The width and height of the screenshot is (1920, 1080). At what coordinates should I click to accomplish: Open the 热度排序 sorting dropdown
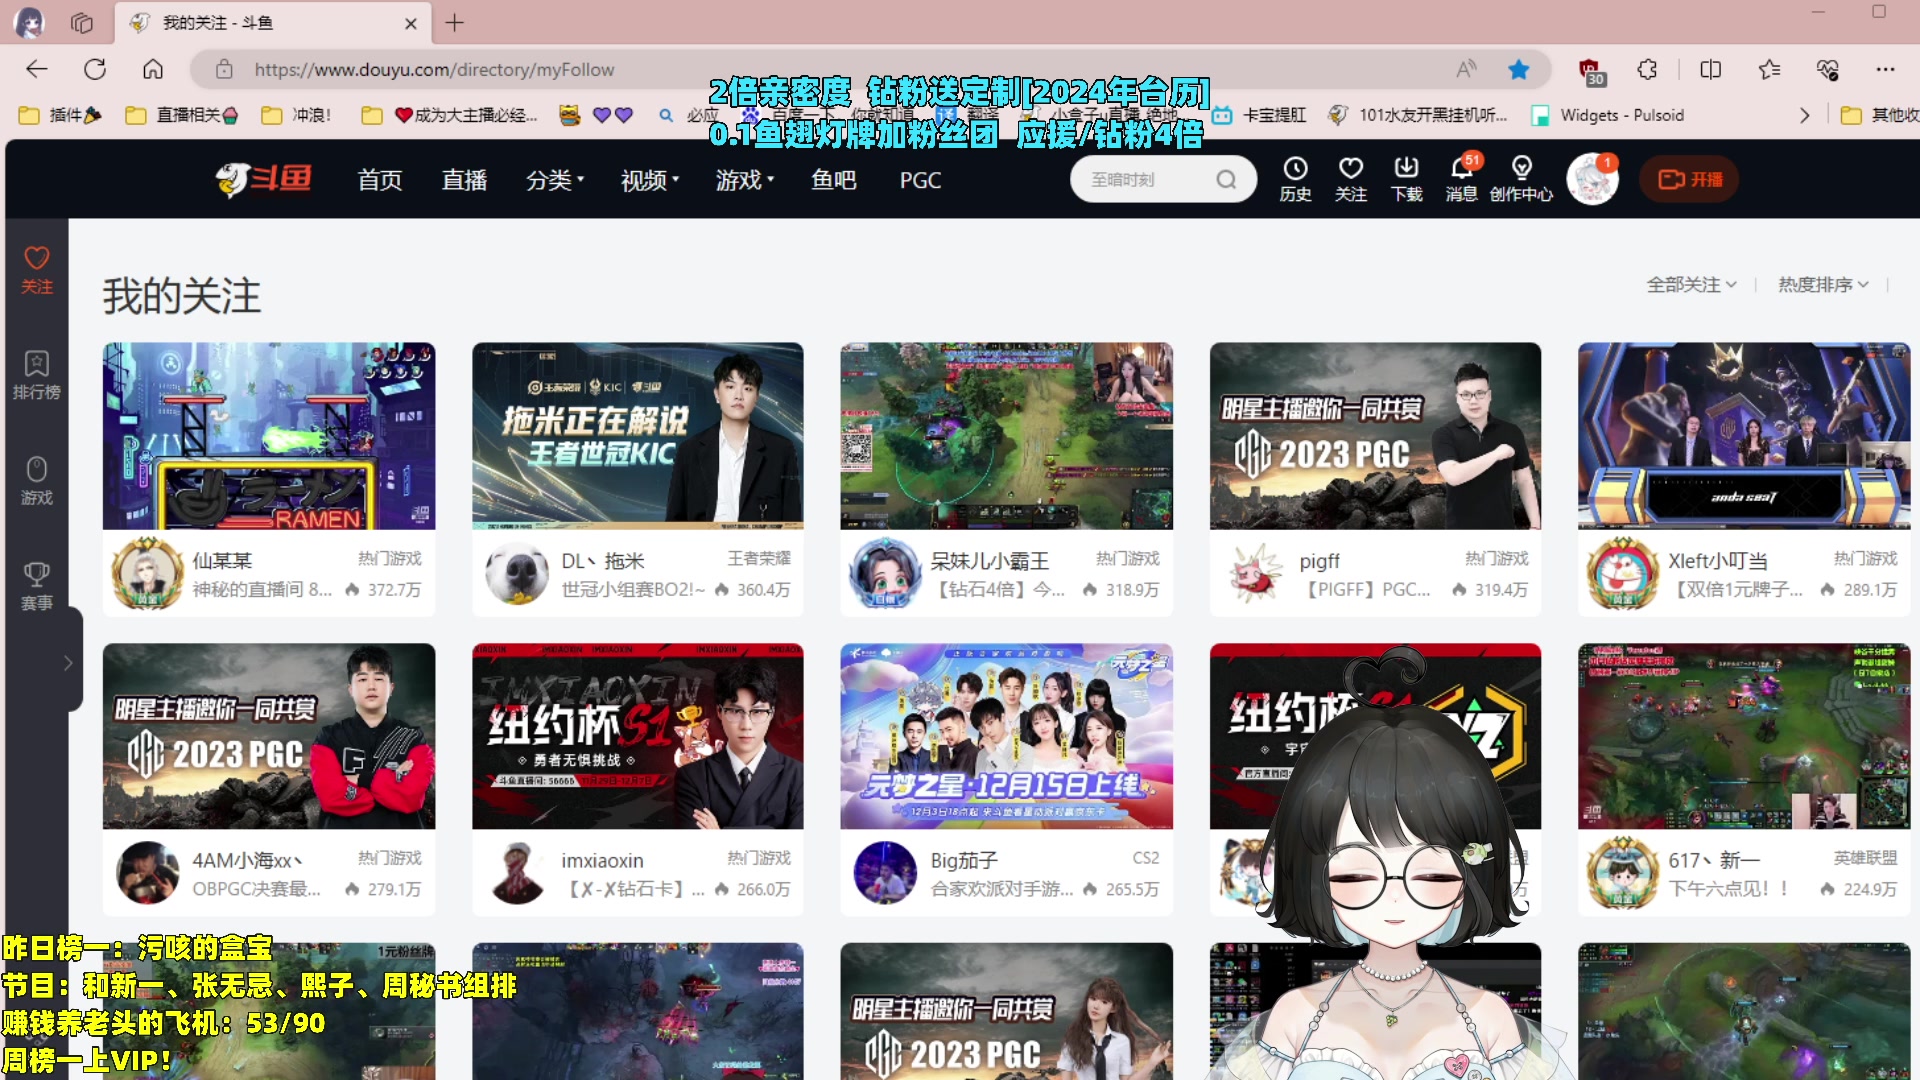[x=1820, y=284]
